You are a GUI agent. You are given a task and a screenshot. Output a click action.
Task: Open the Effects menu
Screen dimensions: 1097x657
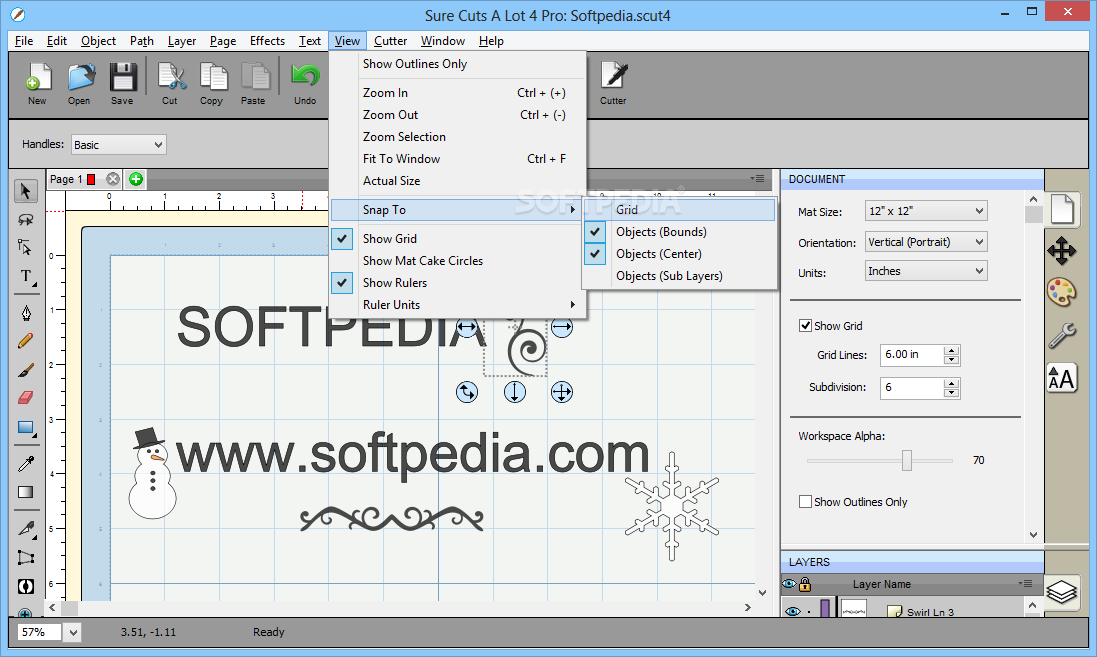click(267, 41)
